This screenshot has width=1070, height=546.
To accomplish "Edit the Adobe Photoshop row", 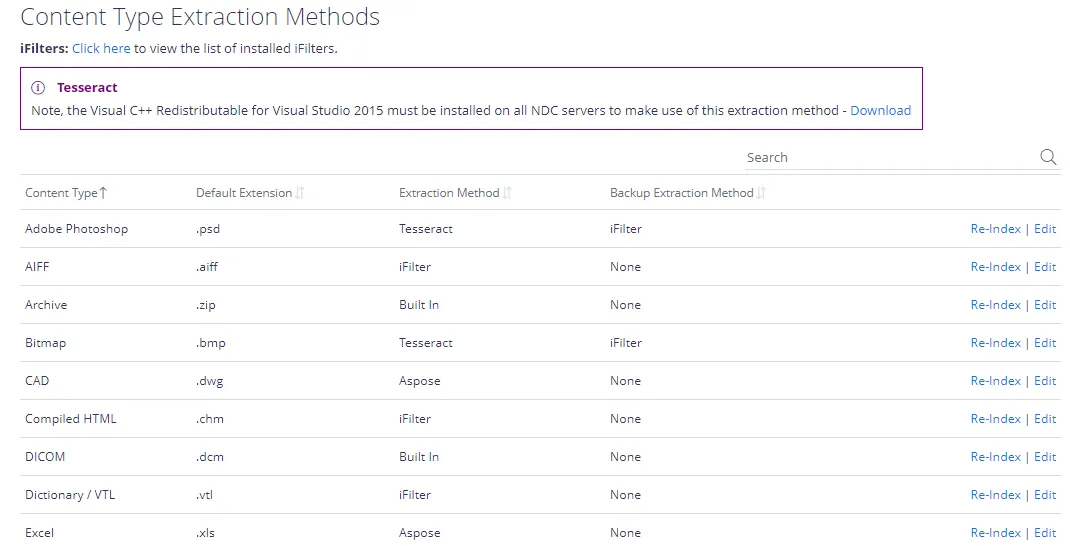I will click(1045, 229).
